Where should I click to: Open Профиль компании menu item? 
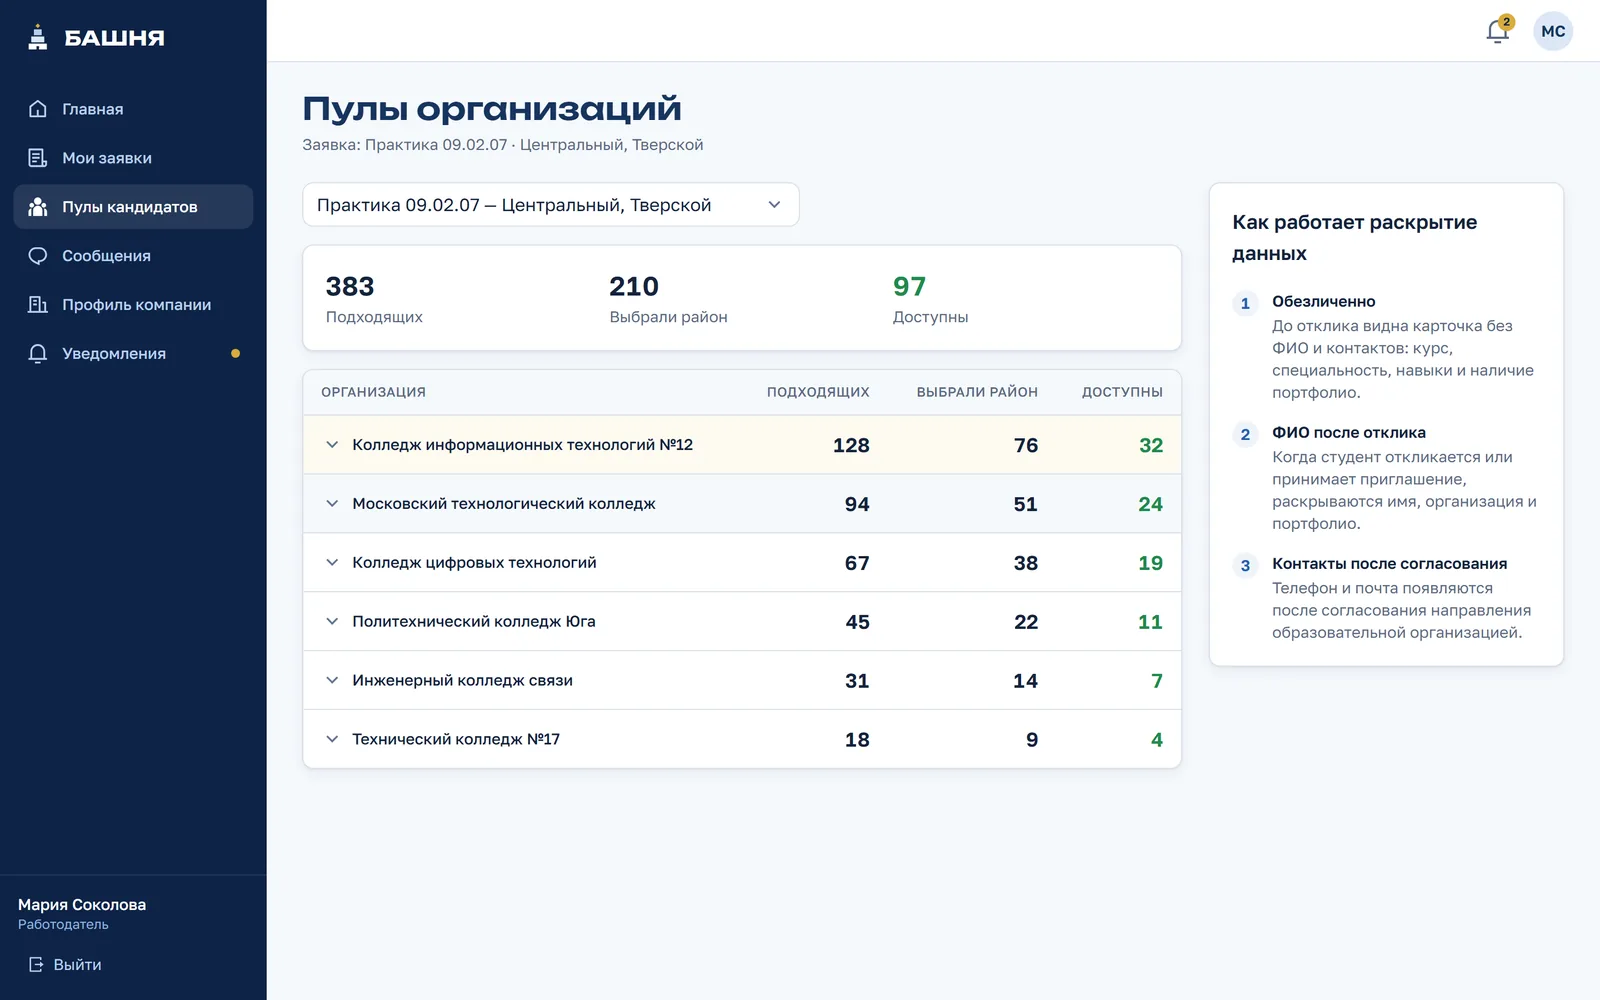point(133,305)
